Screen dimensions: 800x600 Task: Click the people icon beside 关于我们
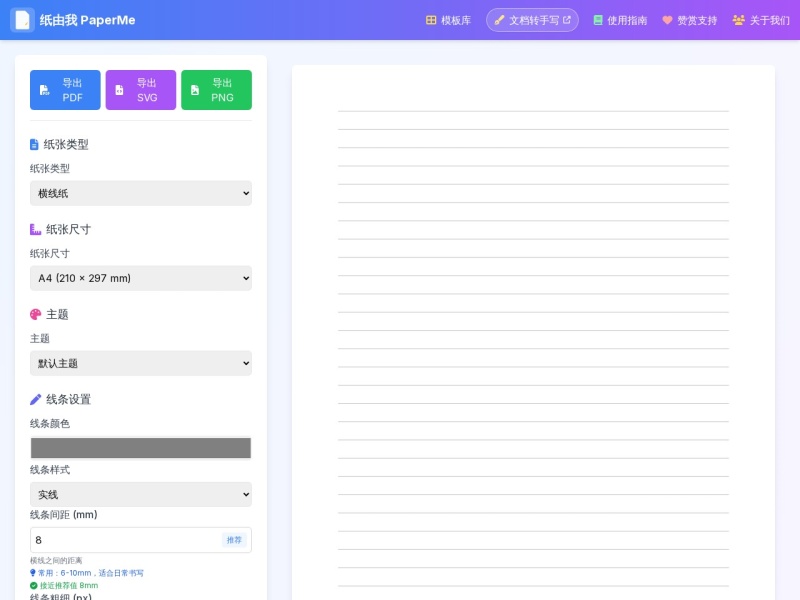[x=738, y=20]
